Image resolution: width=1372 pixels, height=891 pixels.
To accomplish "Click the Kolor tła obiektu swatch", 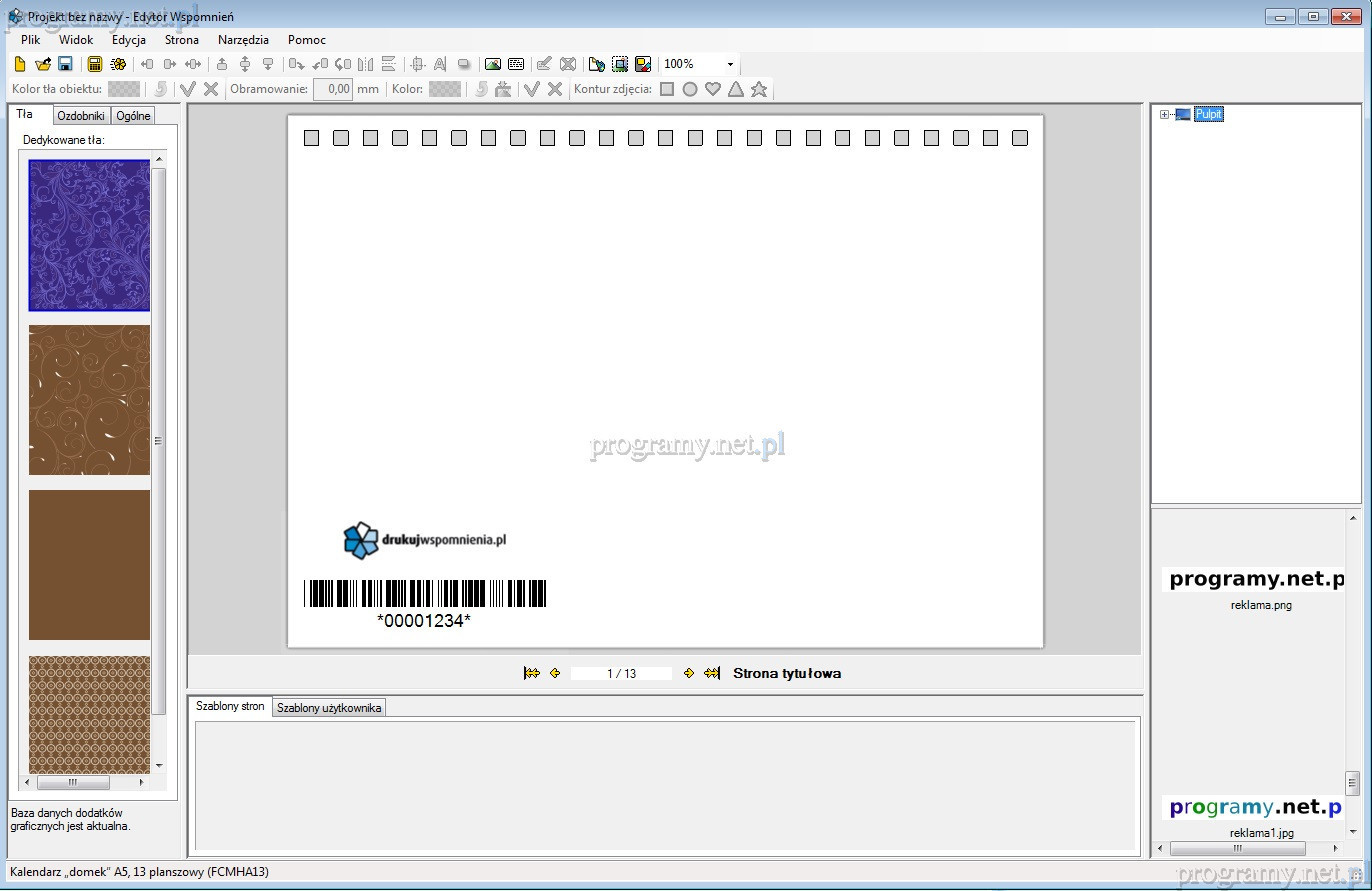I will pyautogui.click(x=124, y=89).
